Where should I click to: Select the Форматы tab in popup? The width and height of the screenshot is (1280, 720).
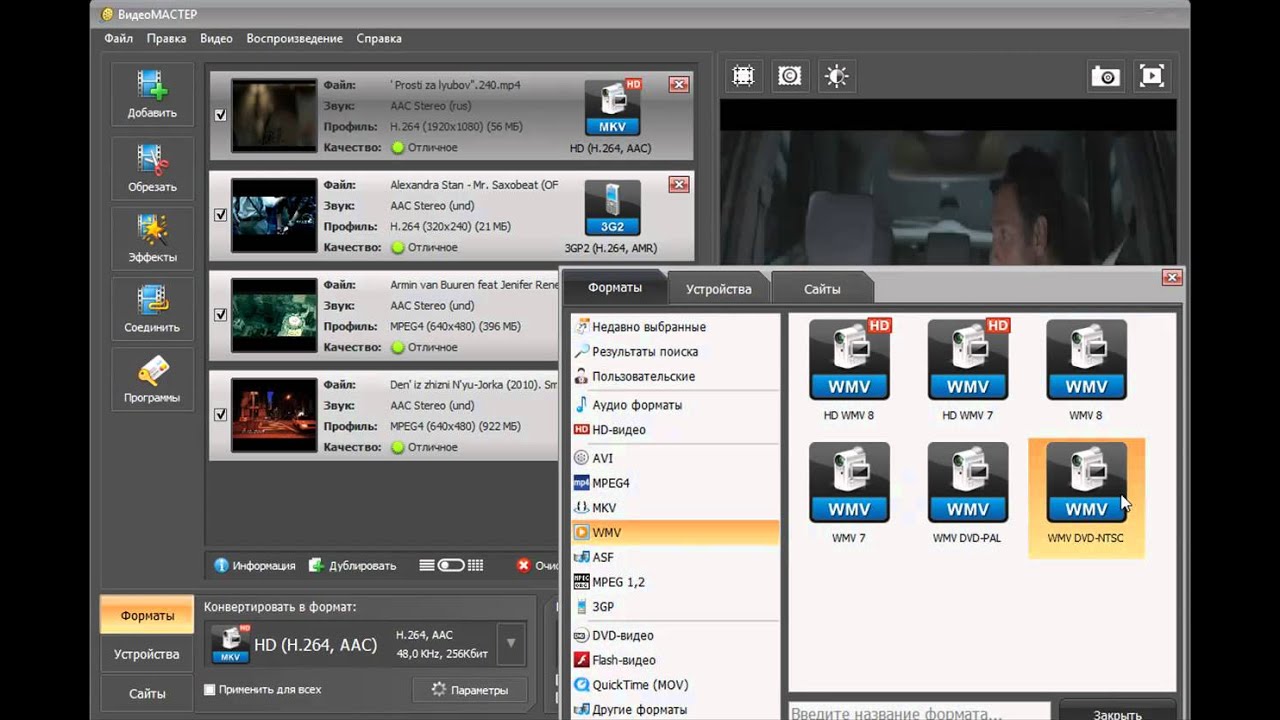pyautogui.click(x=615, y=287)
